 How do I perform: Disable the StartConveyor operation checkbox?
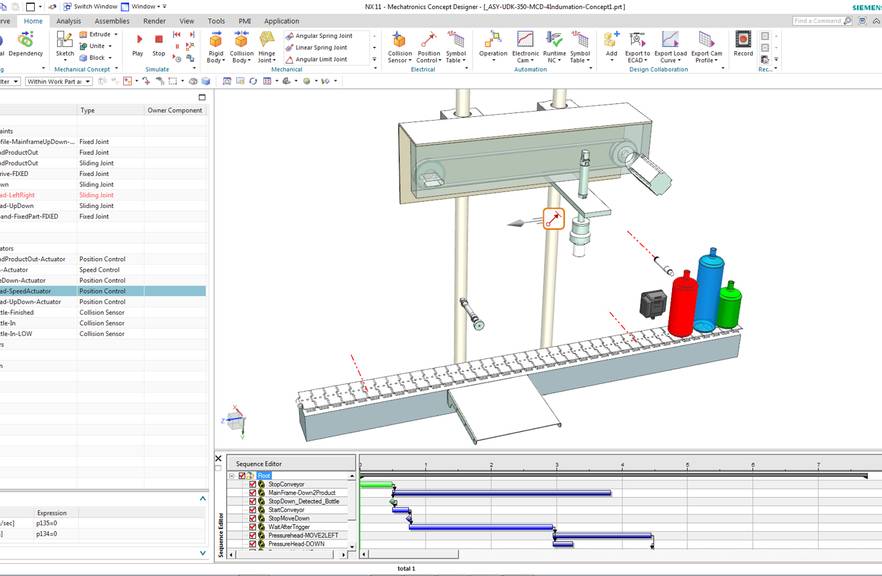pos(253,510)
